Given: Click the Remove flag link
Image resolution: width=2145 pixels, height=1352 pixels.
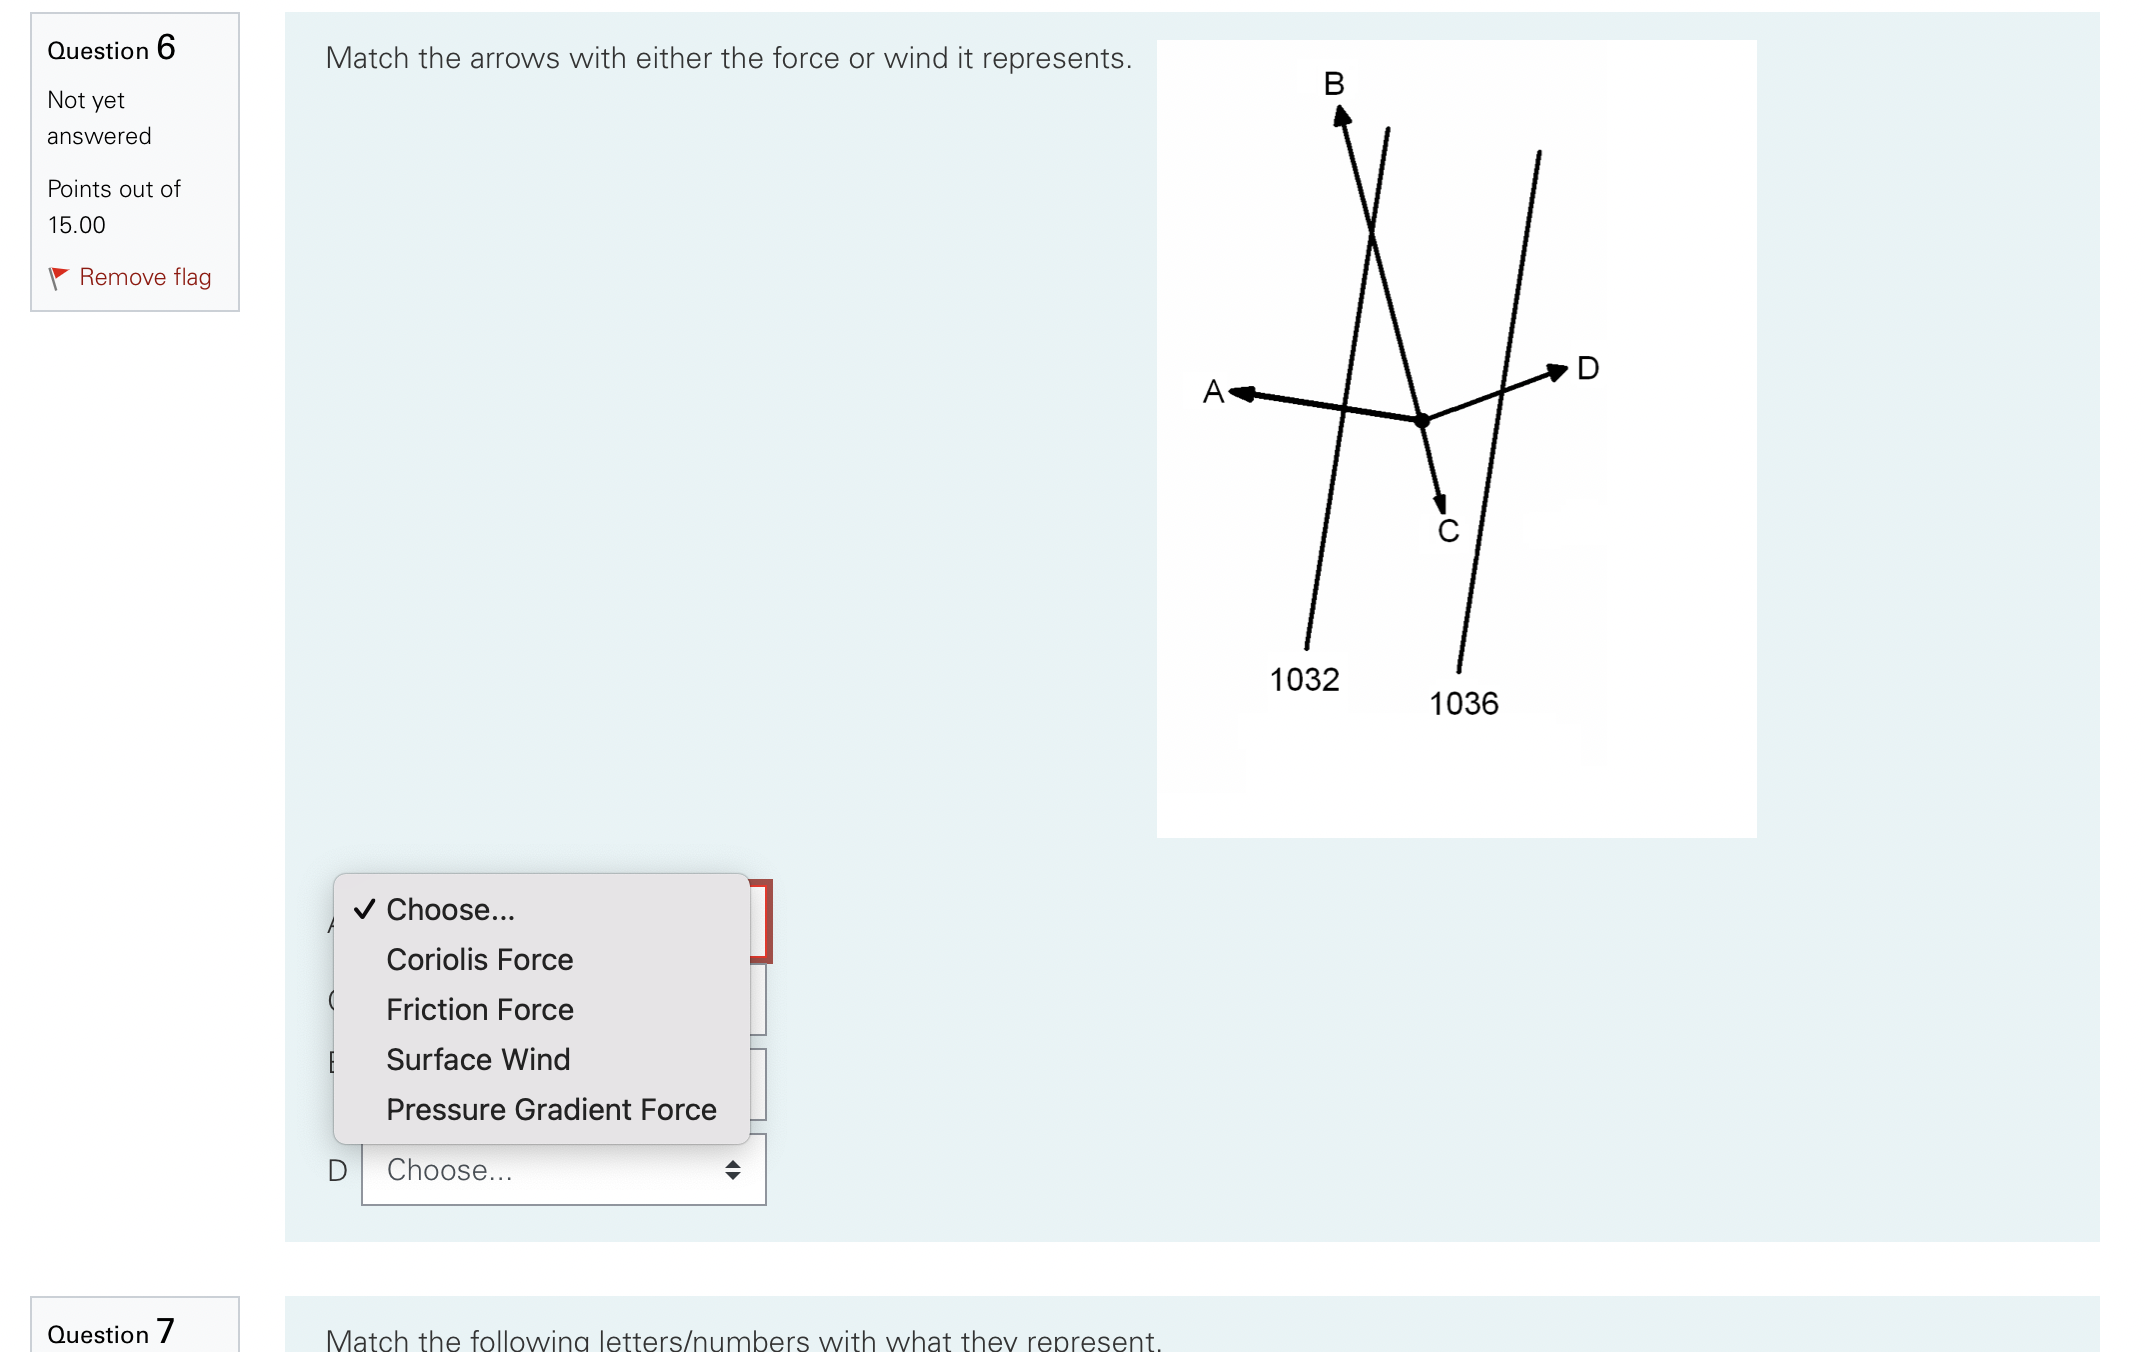Looking at the screenshot, I should pos(145,277).
